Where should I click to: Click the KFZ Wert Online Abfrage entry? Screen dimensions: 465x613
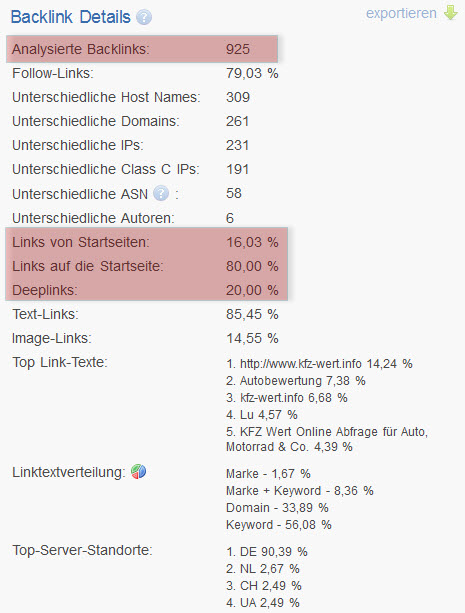coord(327,439)
